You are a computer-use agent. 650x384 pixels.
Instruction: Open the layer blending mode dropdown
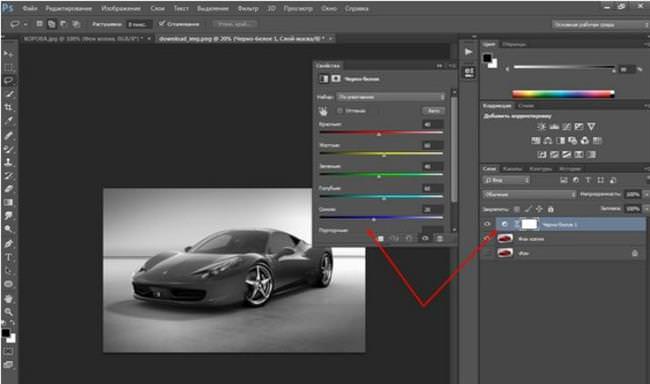coord(529,194)
